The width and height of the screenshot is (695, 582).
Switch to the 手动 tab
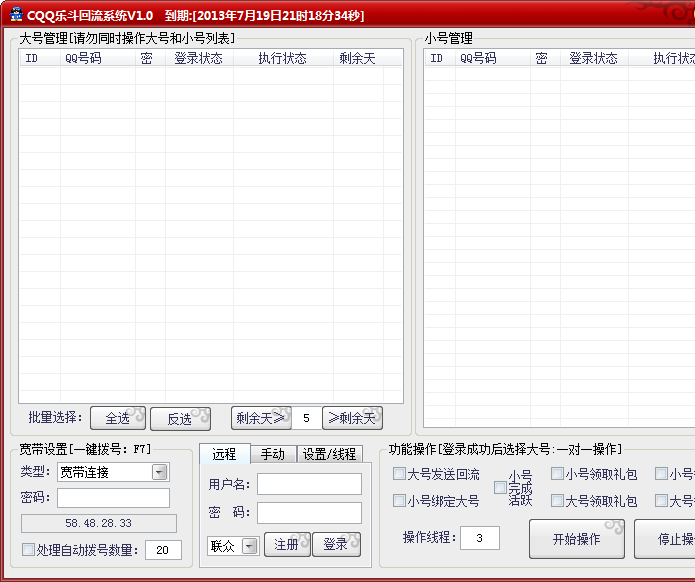coord(273,454)
